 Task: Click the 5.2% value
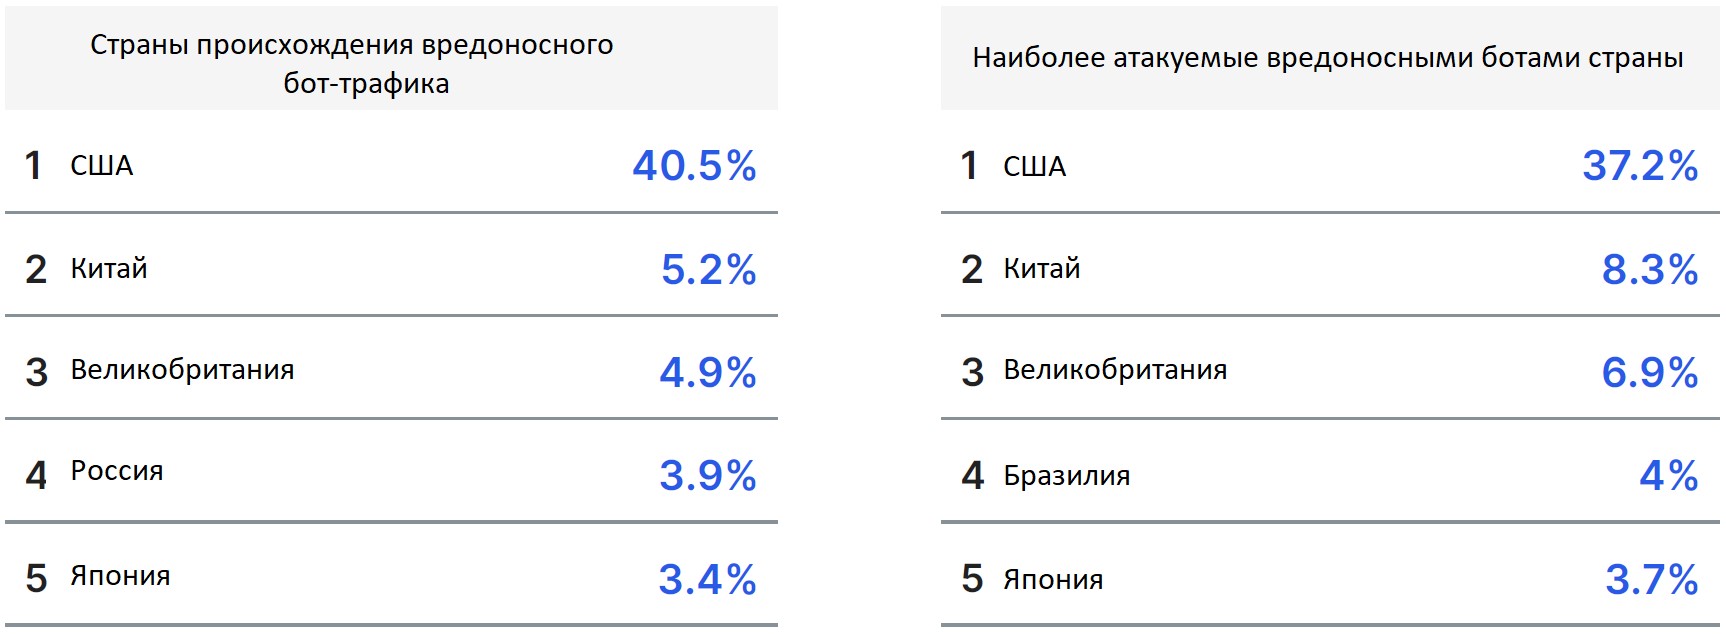pos(708,269)
